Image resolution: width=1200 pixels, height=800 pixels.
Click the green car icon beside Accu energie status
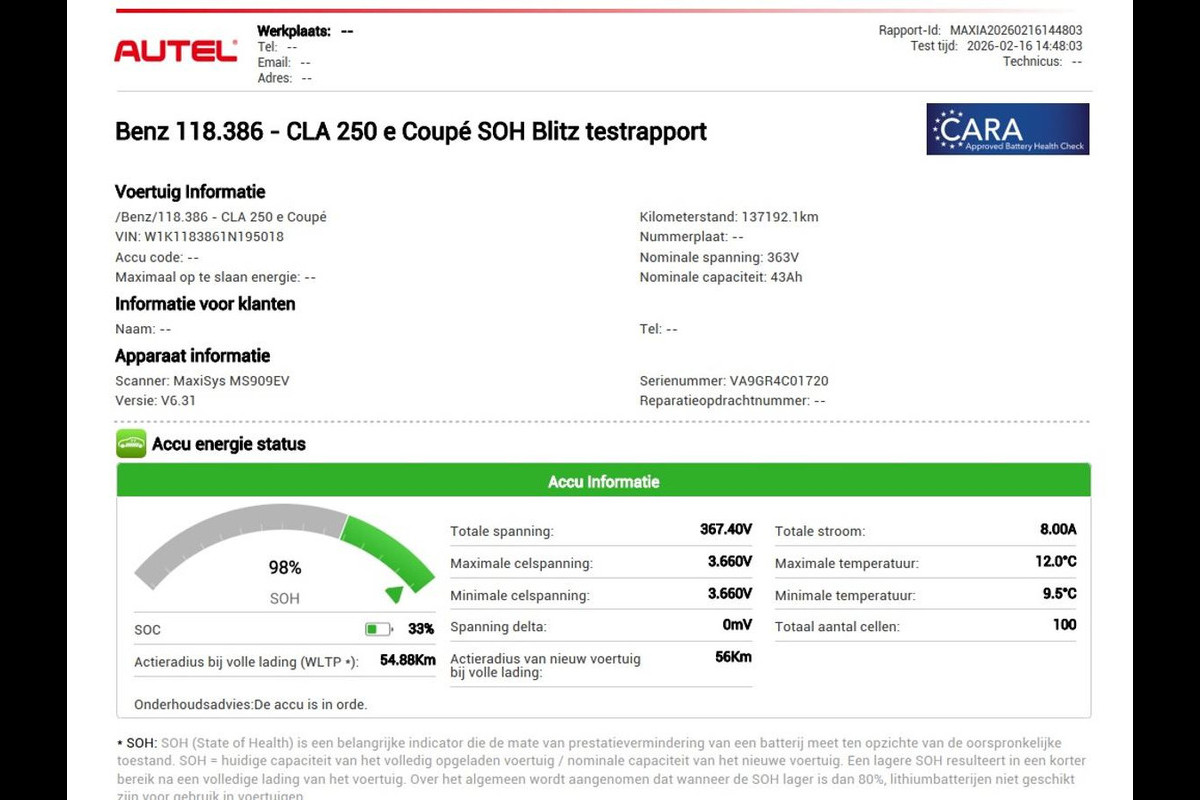(x=131, y=444)
